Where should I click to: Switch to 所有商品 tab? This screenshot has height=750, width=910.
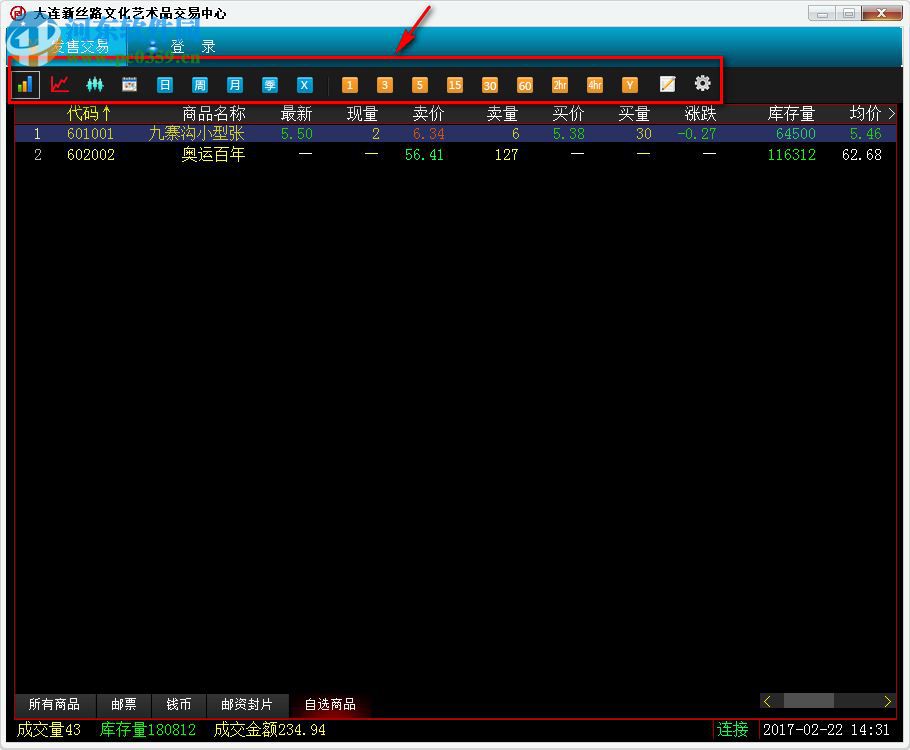55,704
